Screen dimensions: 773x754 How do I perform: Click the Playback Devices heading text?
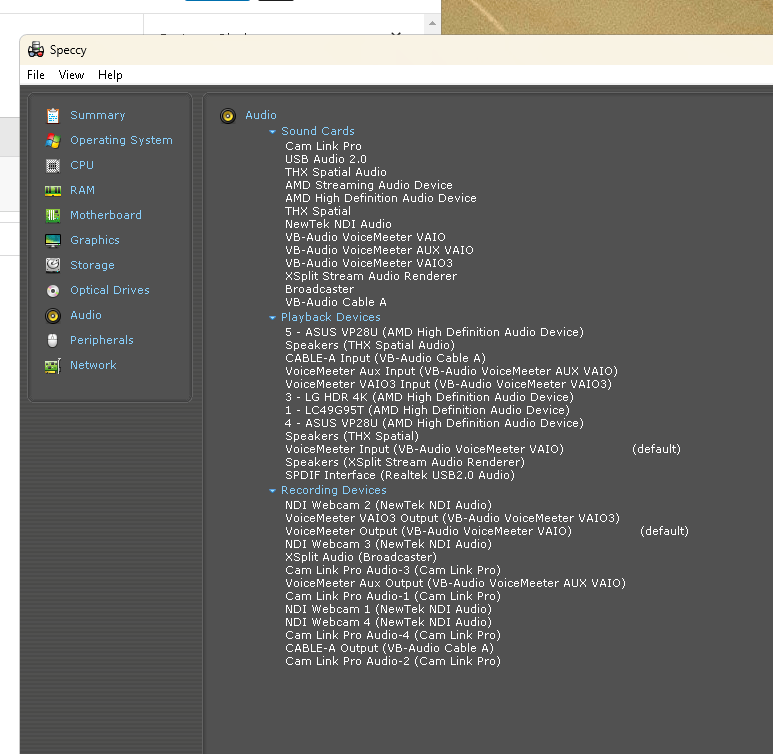point(331,318)
